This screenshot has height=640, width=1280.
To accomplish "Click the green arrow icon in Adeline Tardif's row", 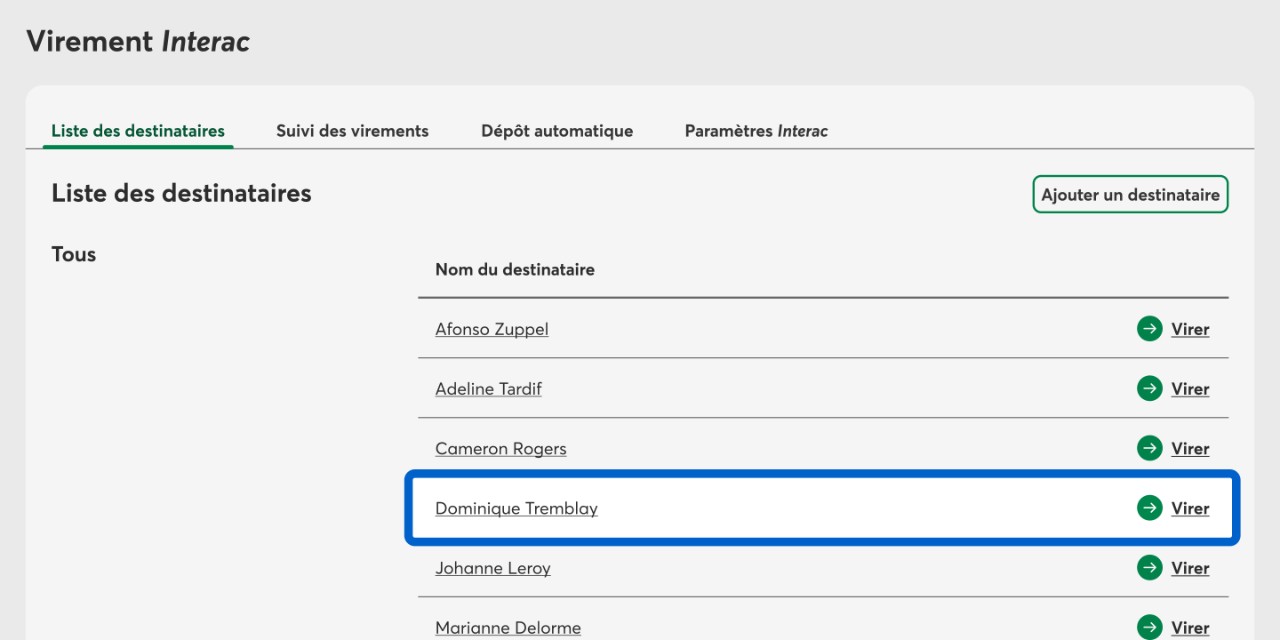I will coord(1149,389).
